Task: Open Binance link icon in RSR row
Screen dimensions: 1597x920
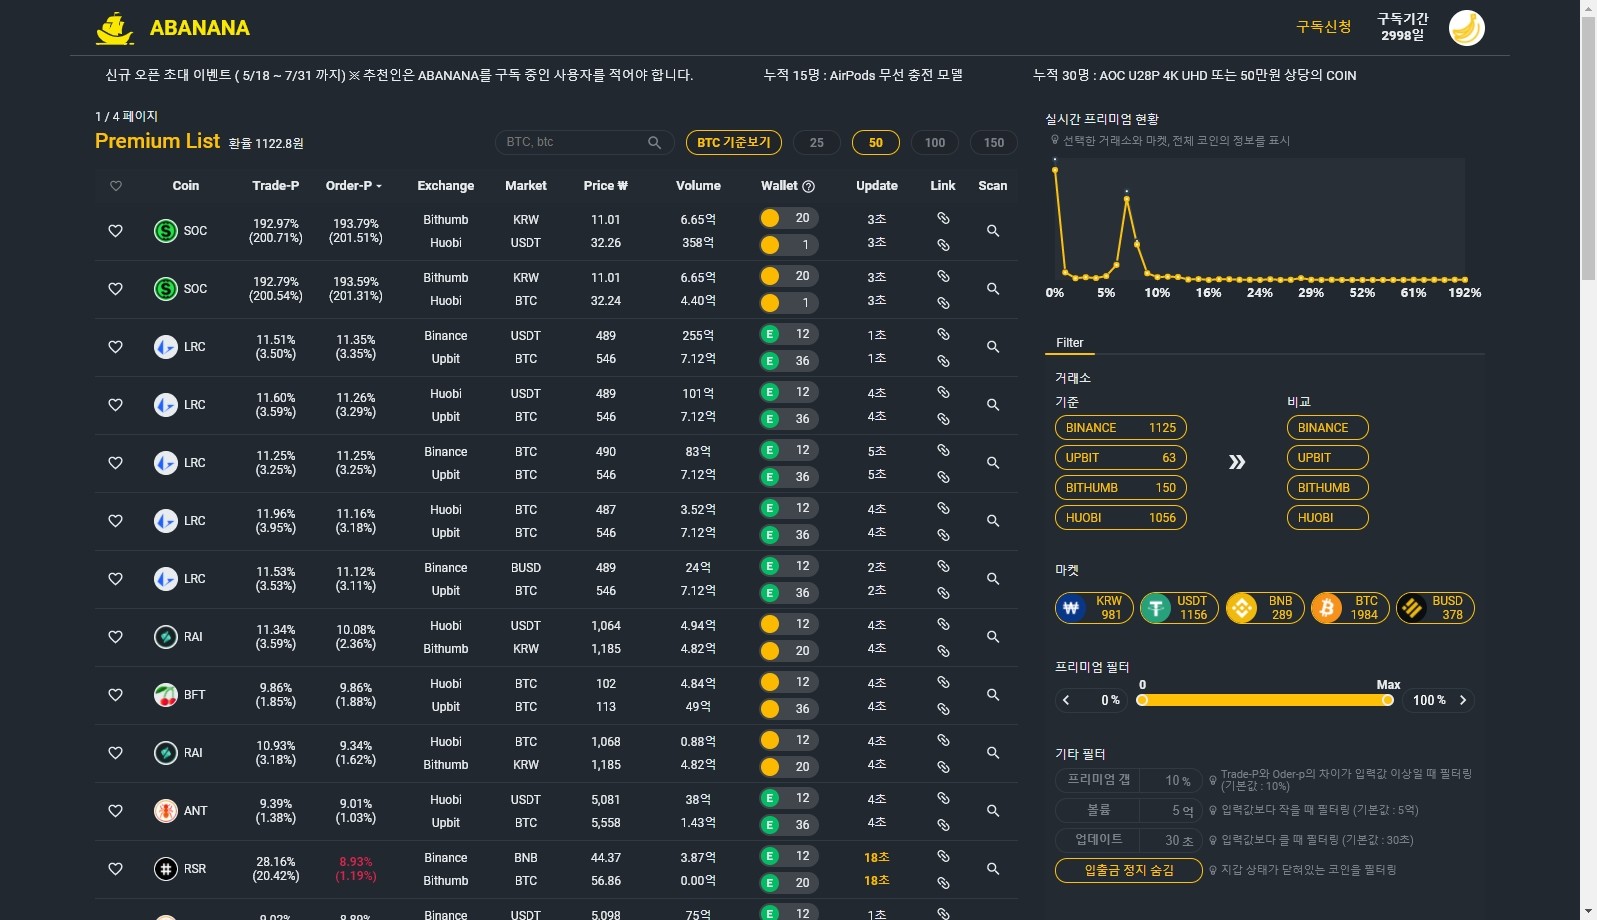Action: (x=943, y=856)
